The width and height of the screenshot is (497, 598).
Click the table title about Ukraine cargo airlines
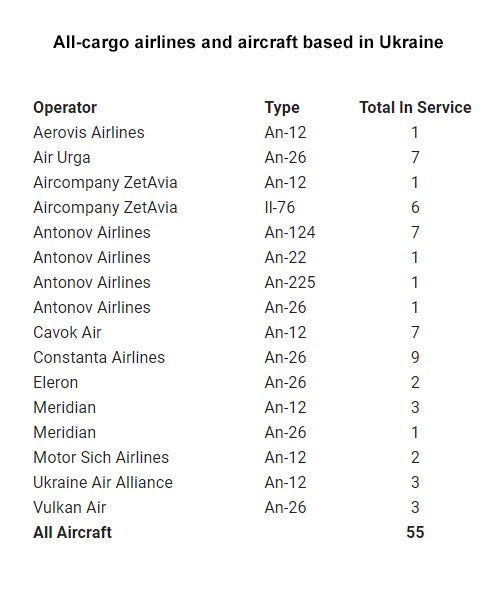point(248,42)
